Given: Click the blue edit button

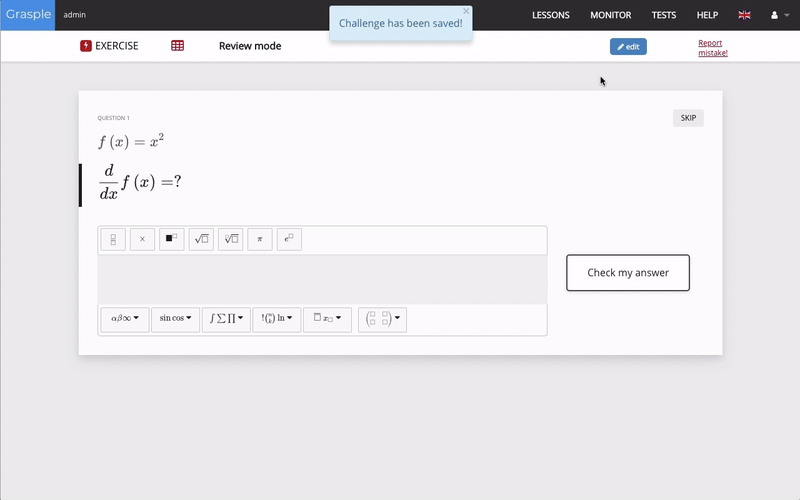Looking at the screenshot, I should [x=628, y=46].
